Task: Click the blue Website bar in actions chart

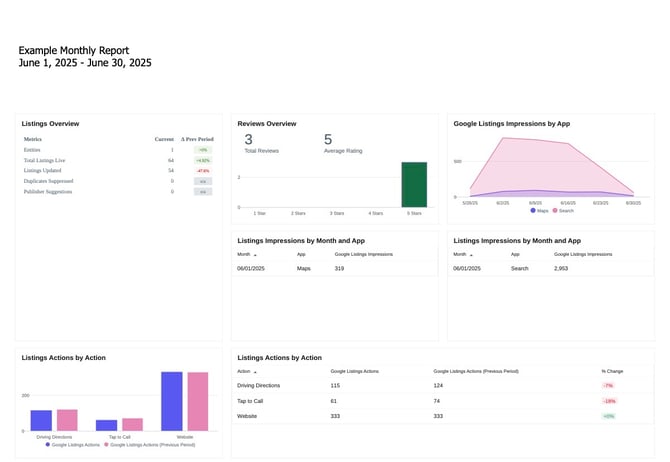Action: click(172, 401)
